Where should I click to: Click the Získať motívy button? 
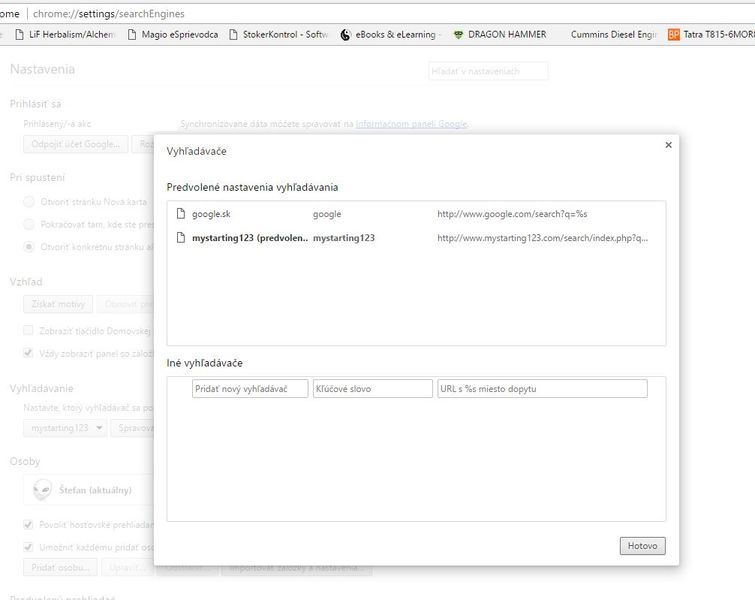tap(58, 304)
